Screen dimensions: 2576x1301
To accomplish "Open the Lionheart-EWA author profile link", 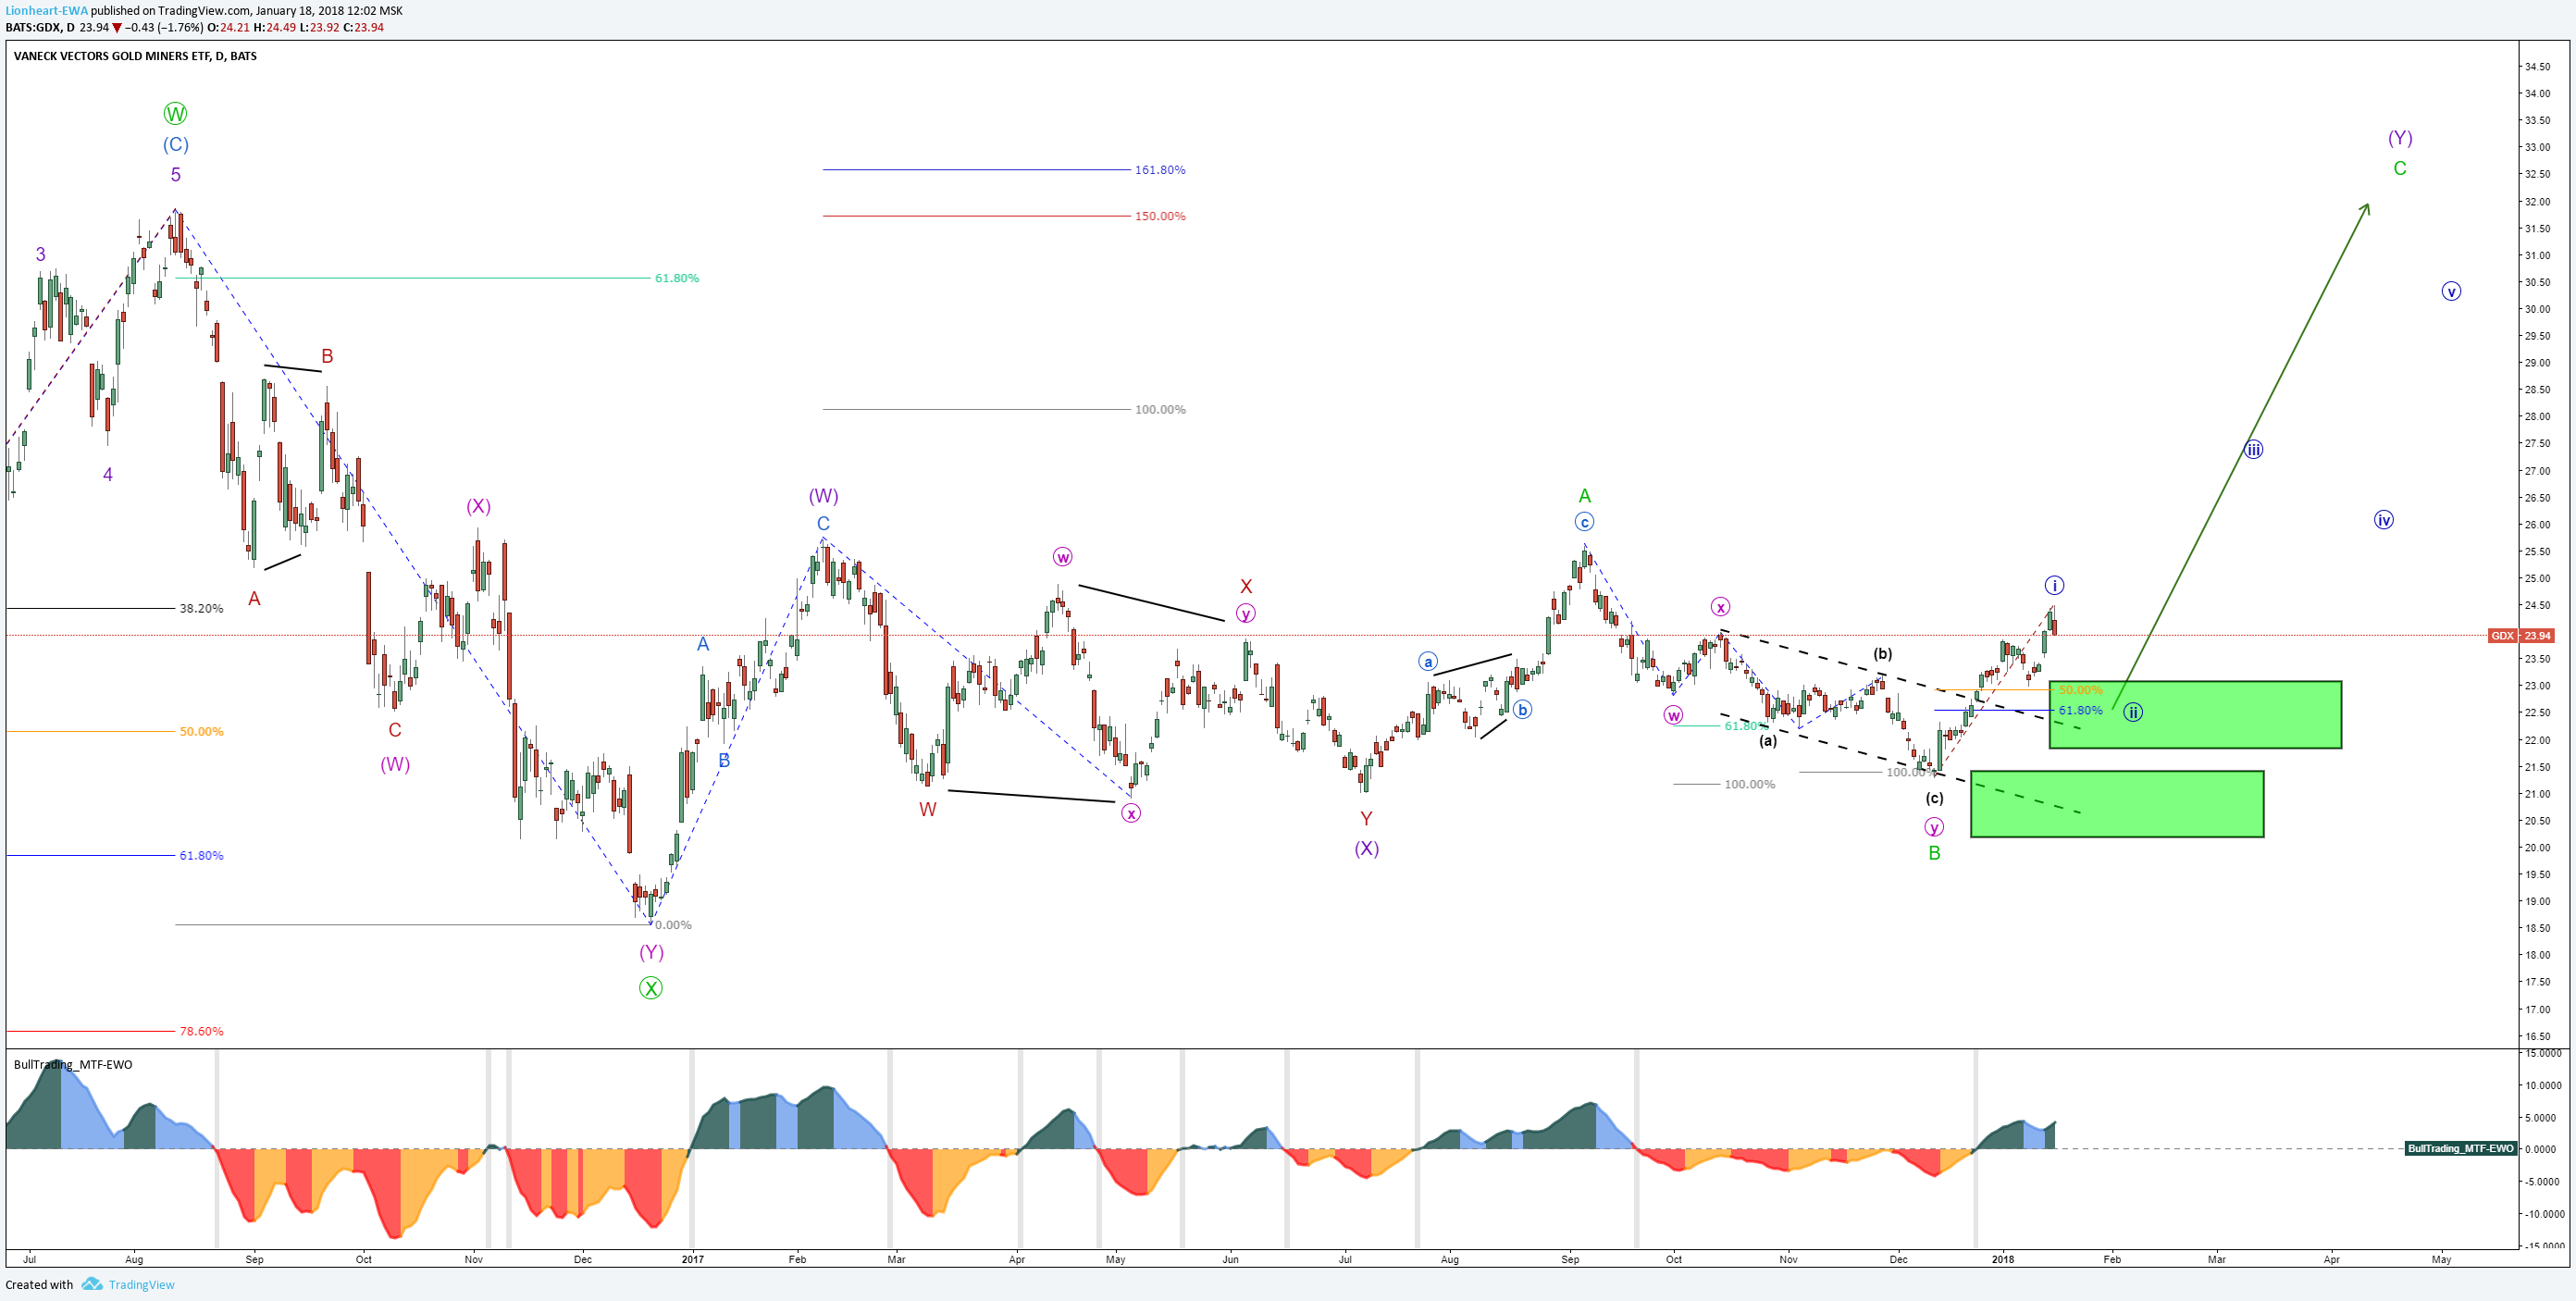I will (x=47, y=11).
